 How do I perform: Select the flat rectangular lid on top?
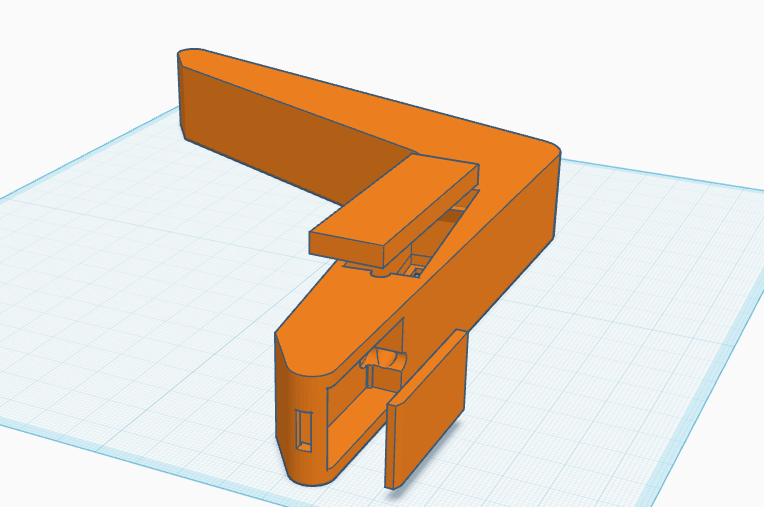coord(394,210)
